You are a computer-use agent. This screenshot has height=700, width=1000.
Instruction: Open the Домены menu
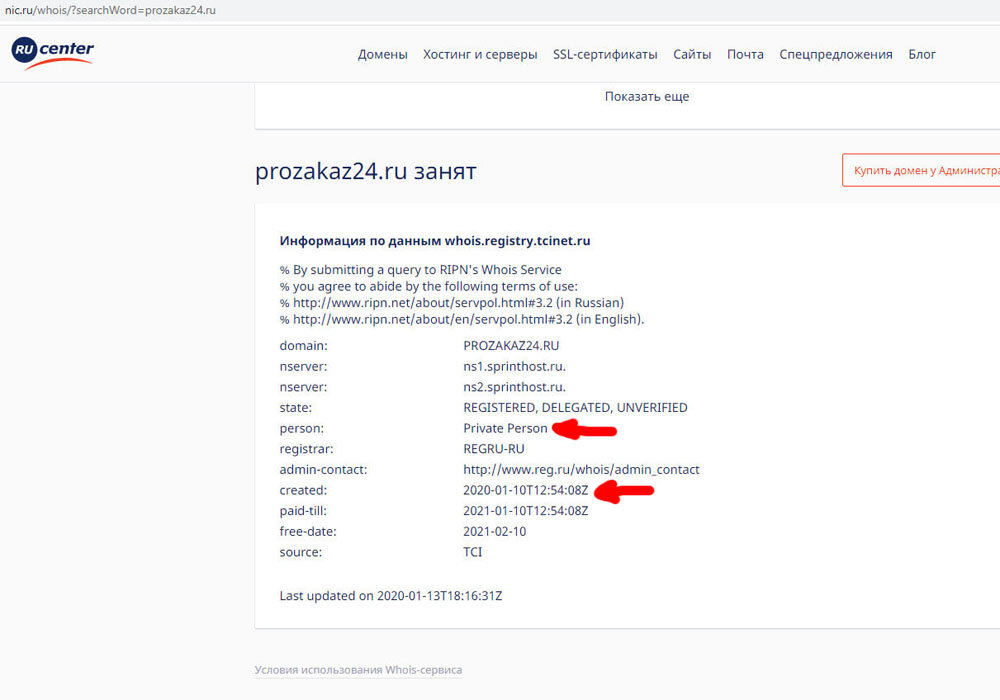[383, 55]
